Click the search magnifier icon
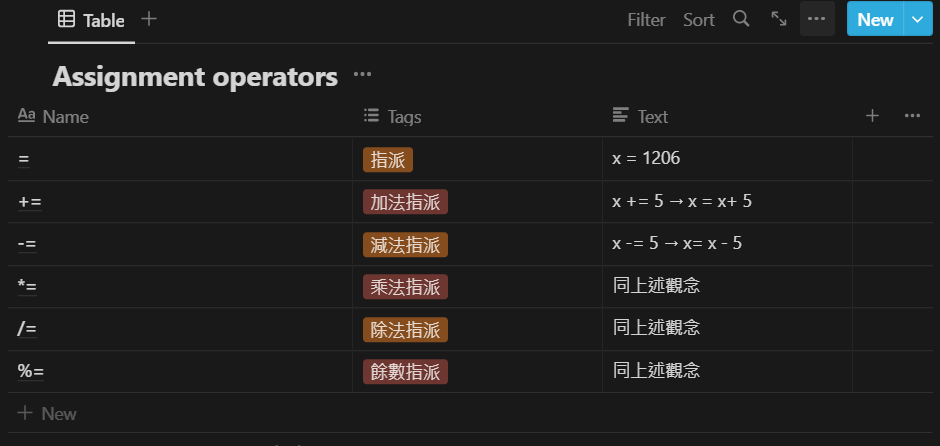This screenshot has width=940, height=446. click(741, 19)
